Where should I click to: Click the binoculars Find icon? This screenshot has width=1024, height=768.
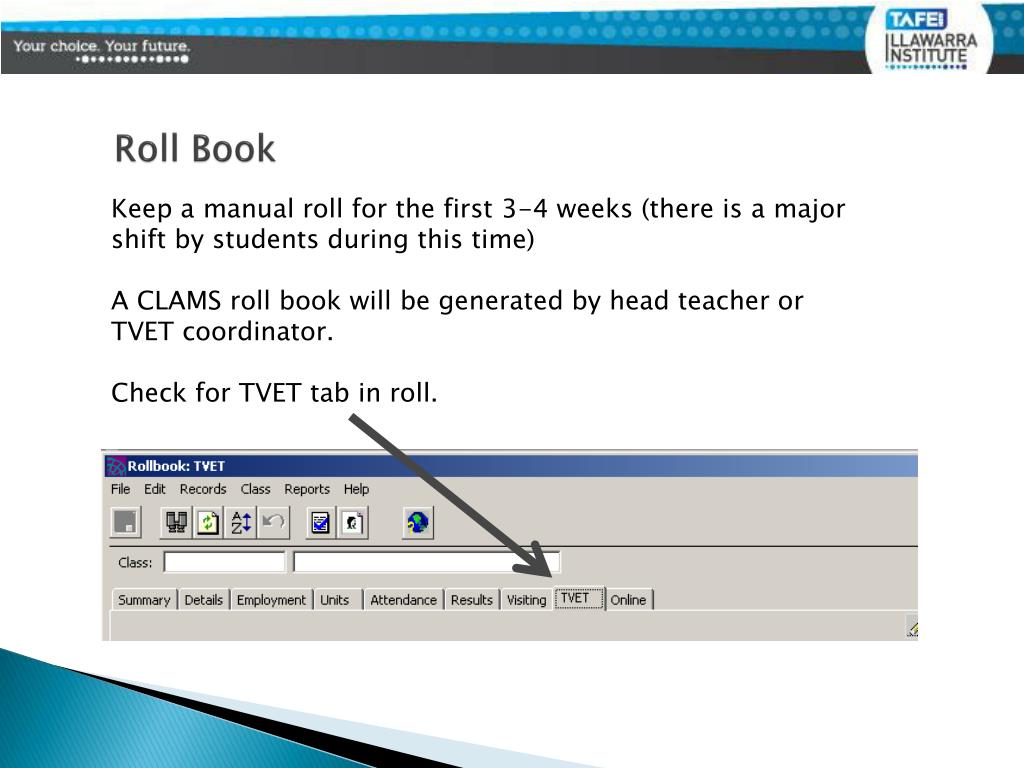[x=176, y=522]
